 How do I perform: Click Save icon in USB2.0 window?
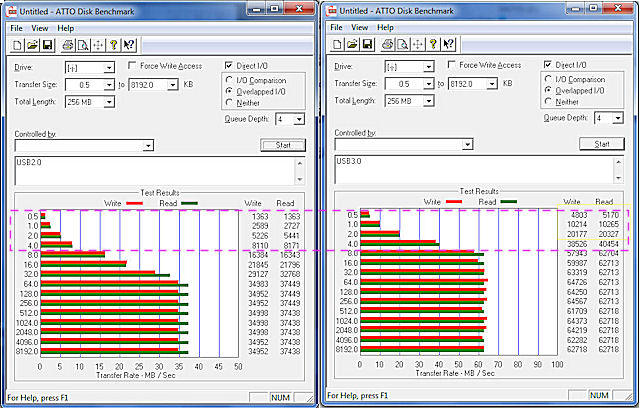click(47, 45)
